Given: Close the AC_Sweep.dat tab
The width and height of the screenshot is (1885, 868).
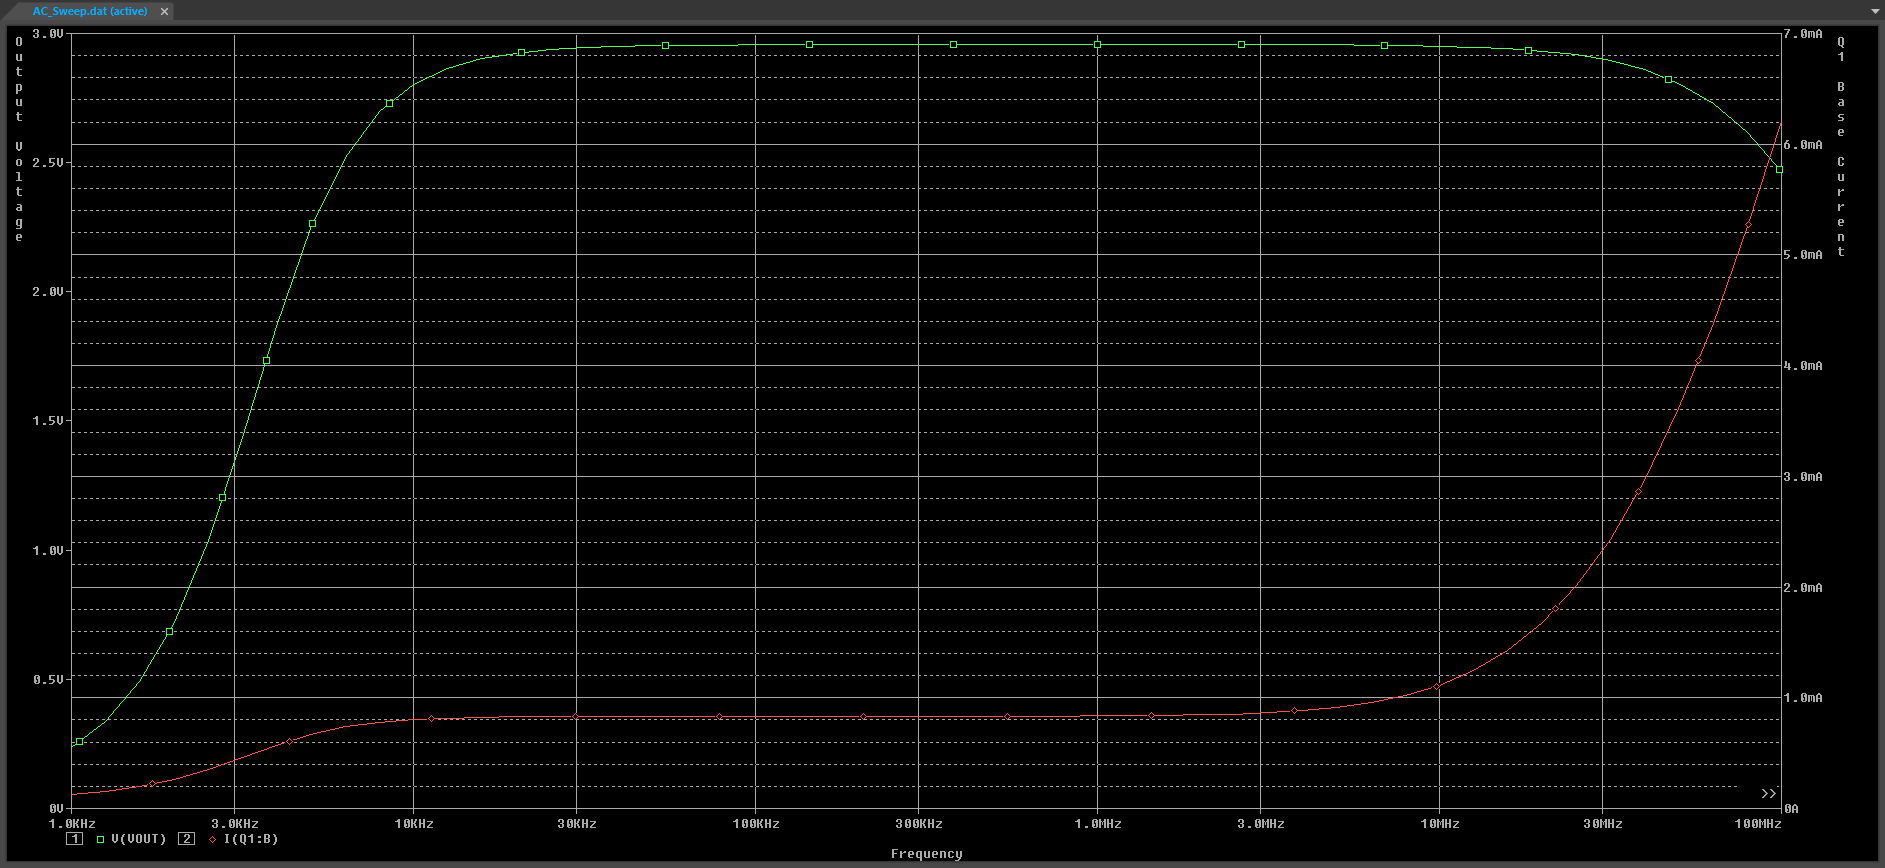Looking at the screenshot, I should point(164,11).
